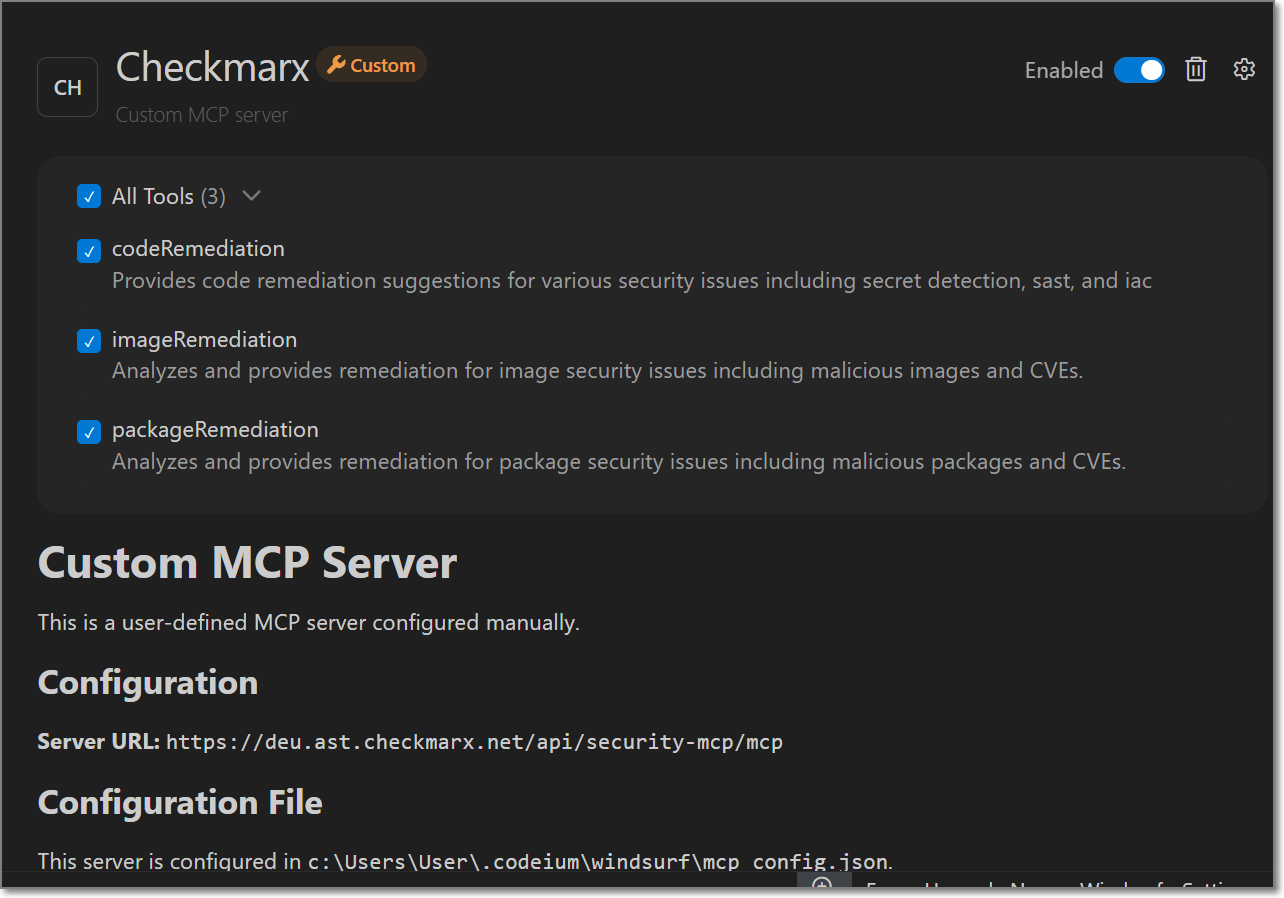Viewport: 1284px width, 898px height.
Task: Select the packageRemediation tool name
Action: (214, 429)
